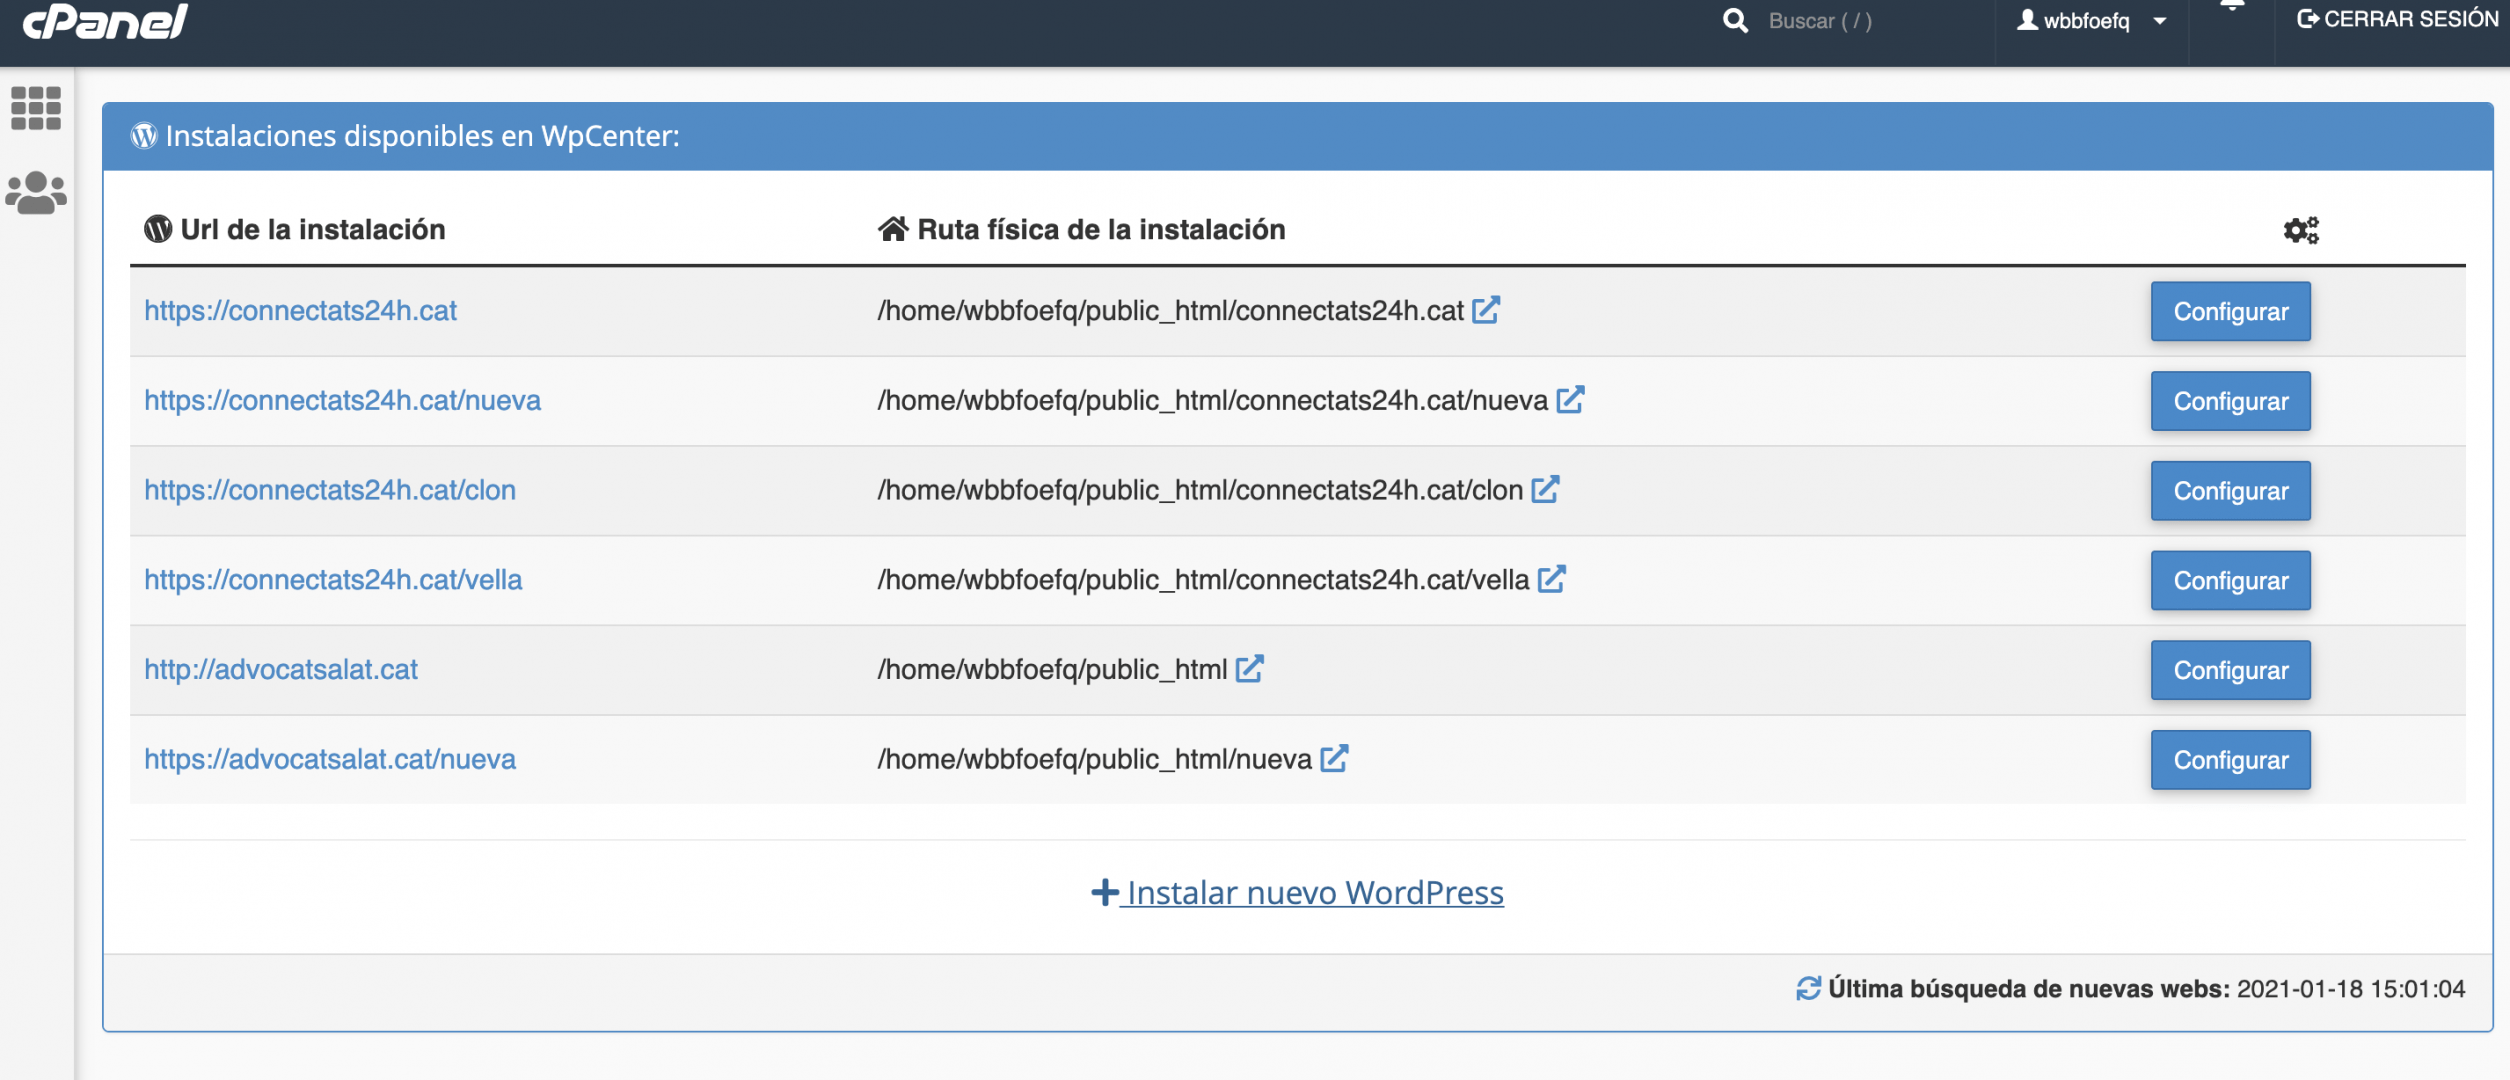The height and width of the screenshot is (1080, 2510).
Task: Click Configurar for connectats24h.cat/vella
Action: [x=2231, y=581]
